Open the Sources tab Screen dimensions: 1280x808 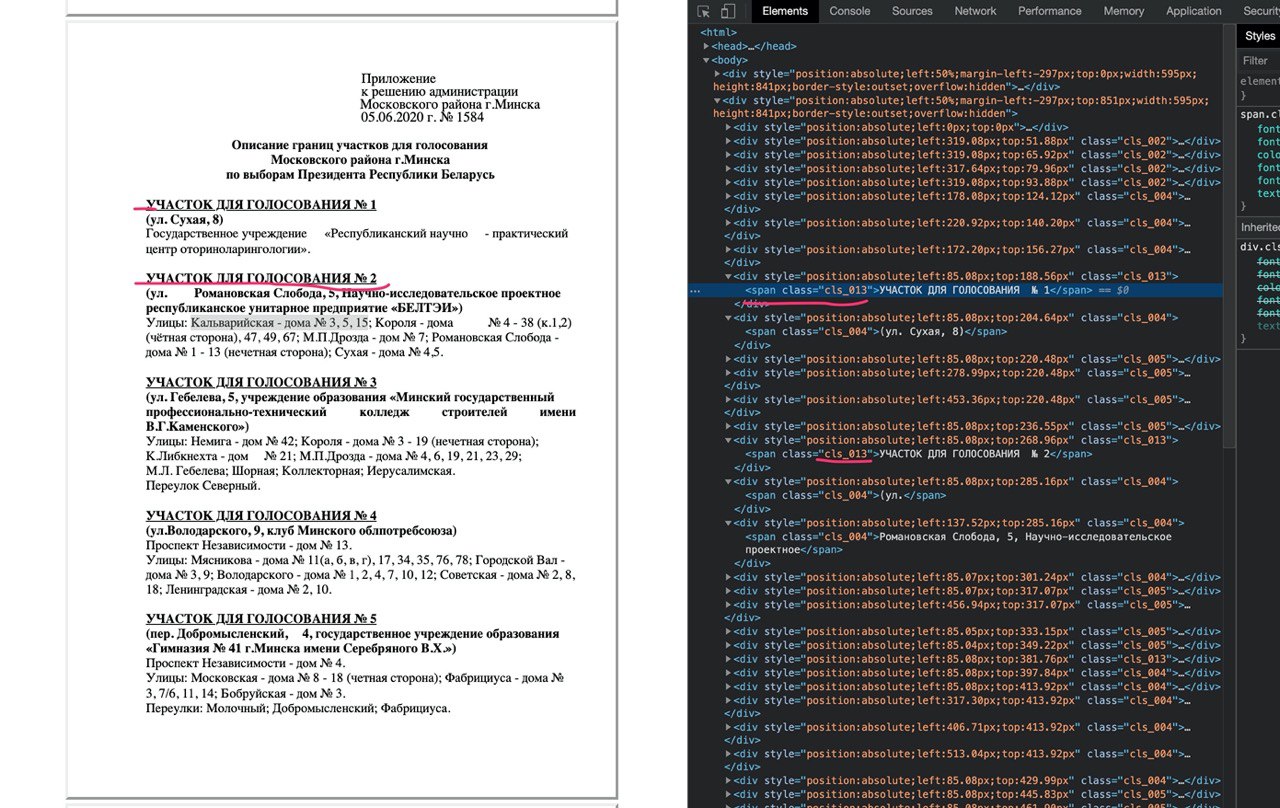pyautogui.click(x=912, y=11)
